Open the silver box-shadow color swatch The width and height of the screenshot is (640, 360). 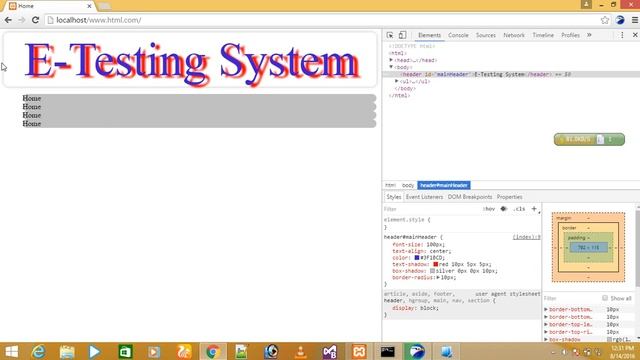point(432,271)
